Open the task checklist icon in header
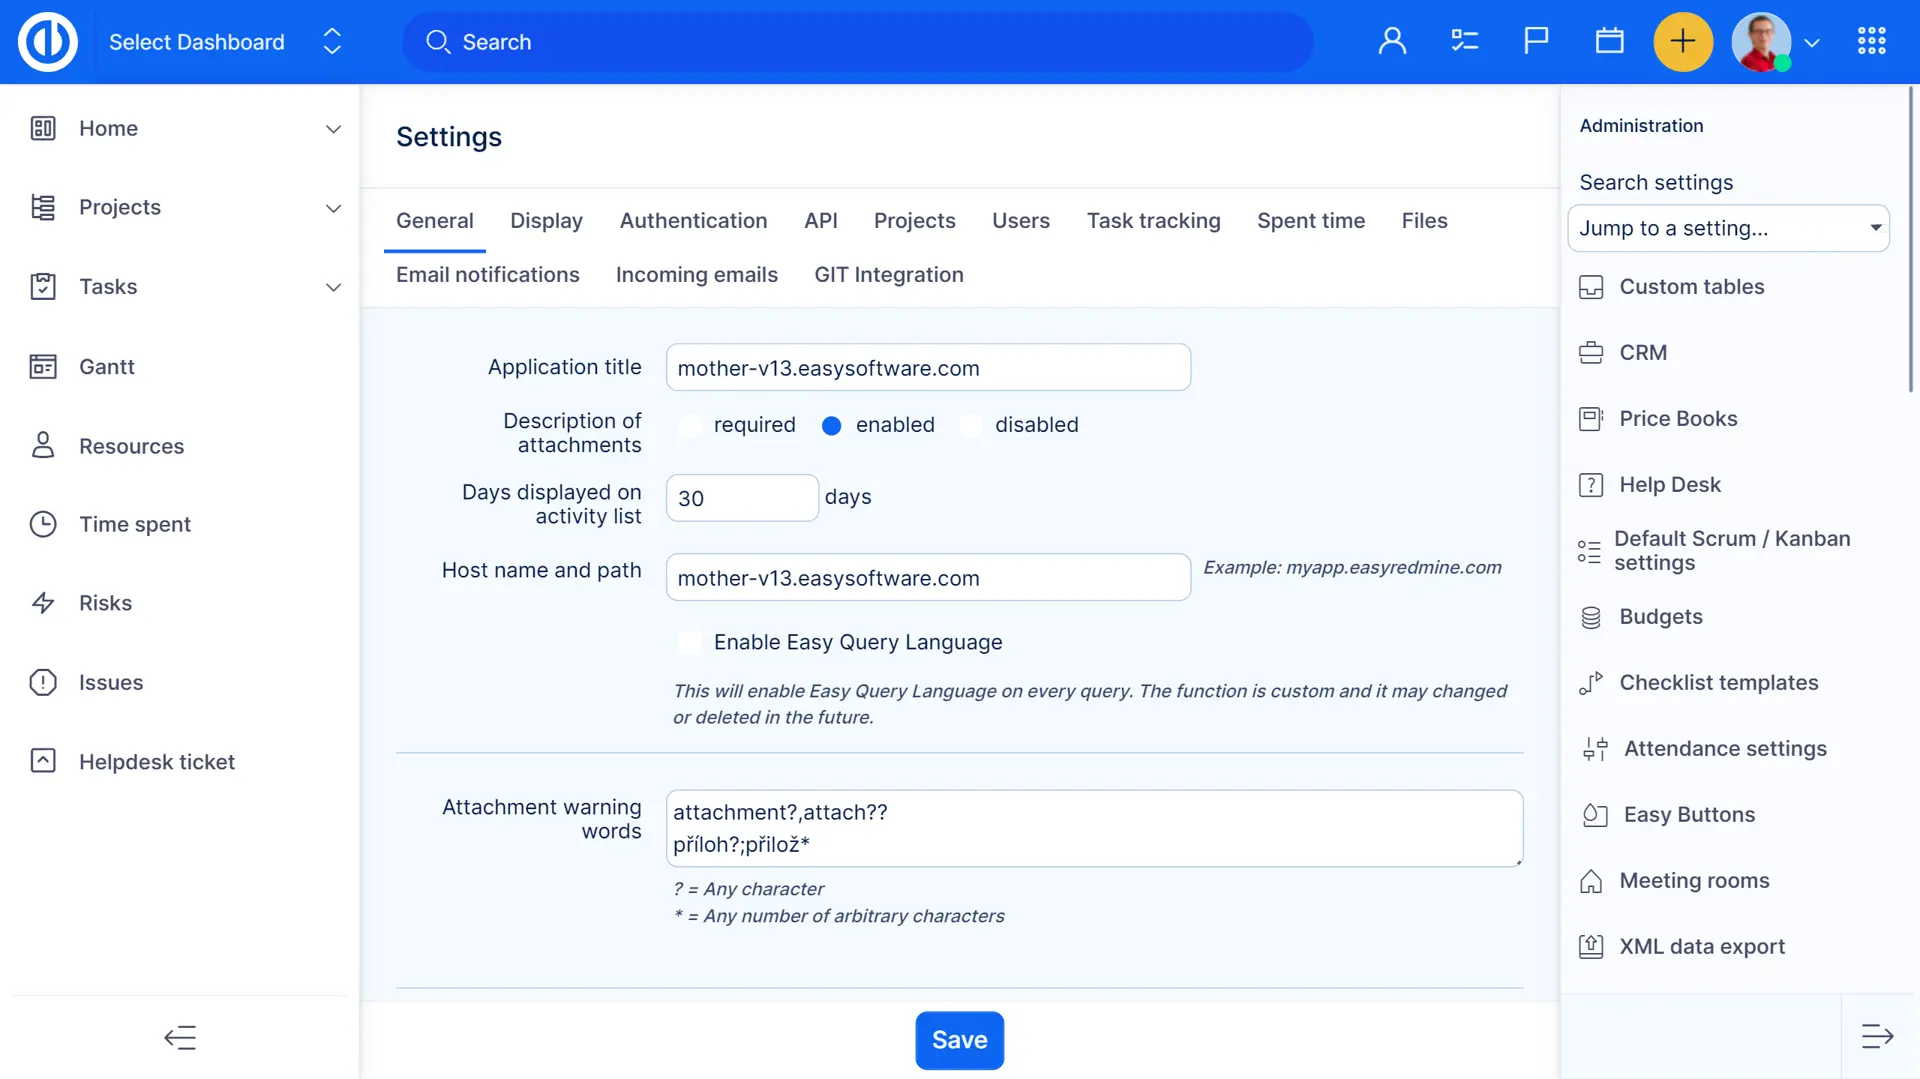The image size is (1920, 1079). 1464,41
